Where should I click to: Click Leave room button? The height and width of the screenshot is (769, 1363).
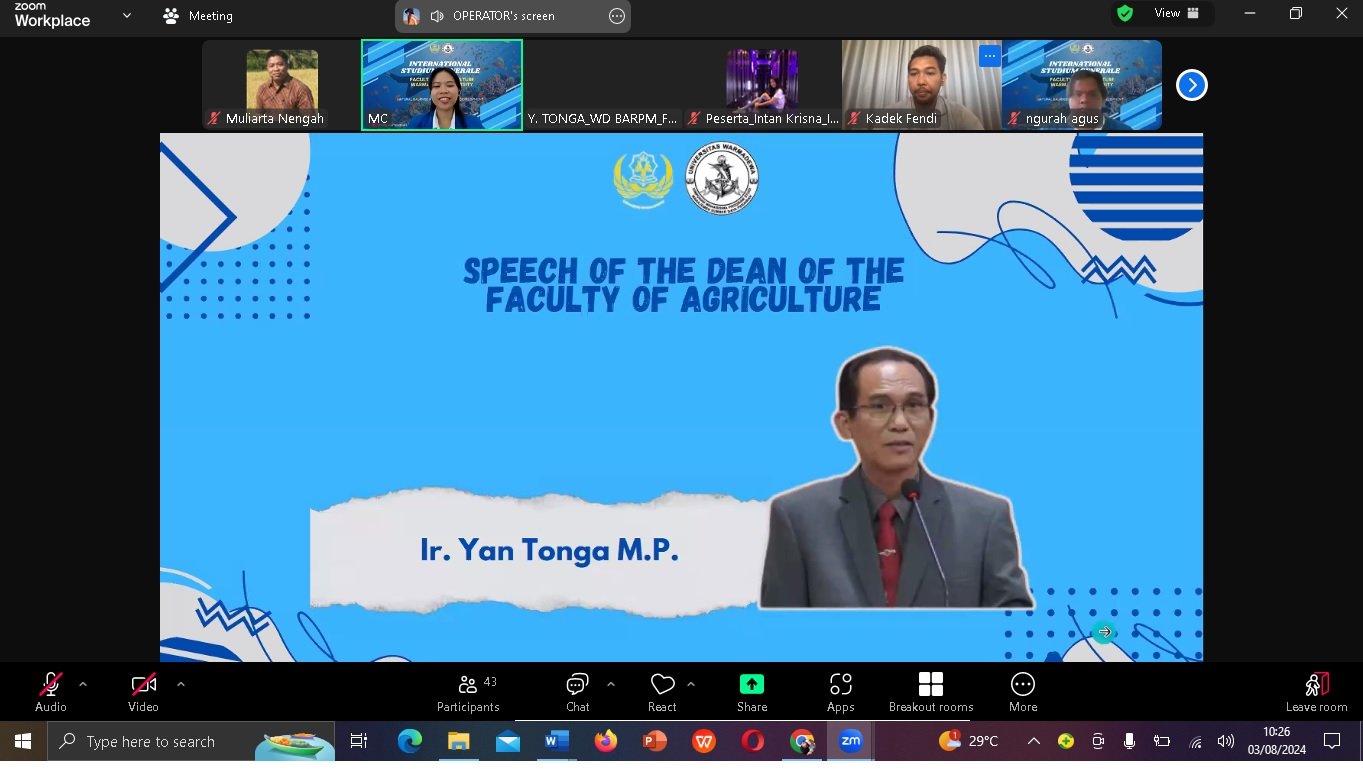click(1316, 692)
